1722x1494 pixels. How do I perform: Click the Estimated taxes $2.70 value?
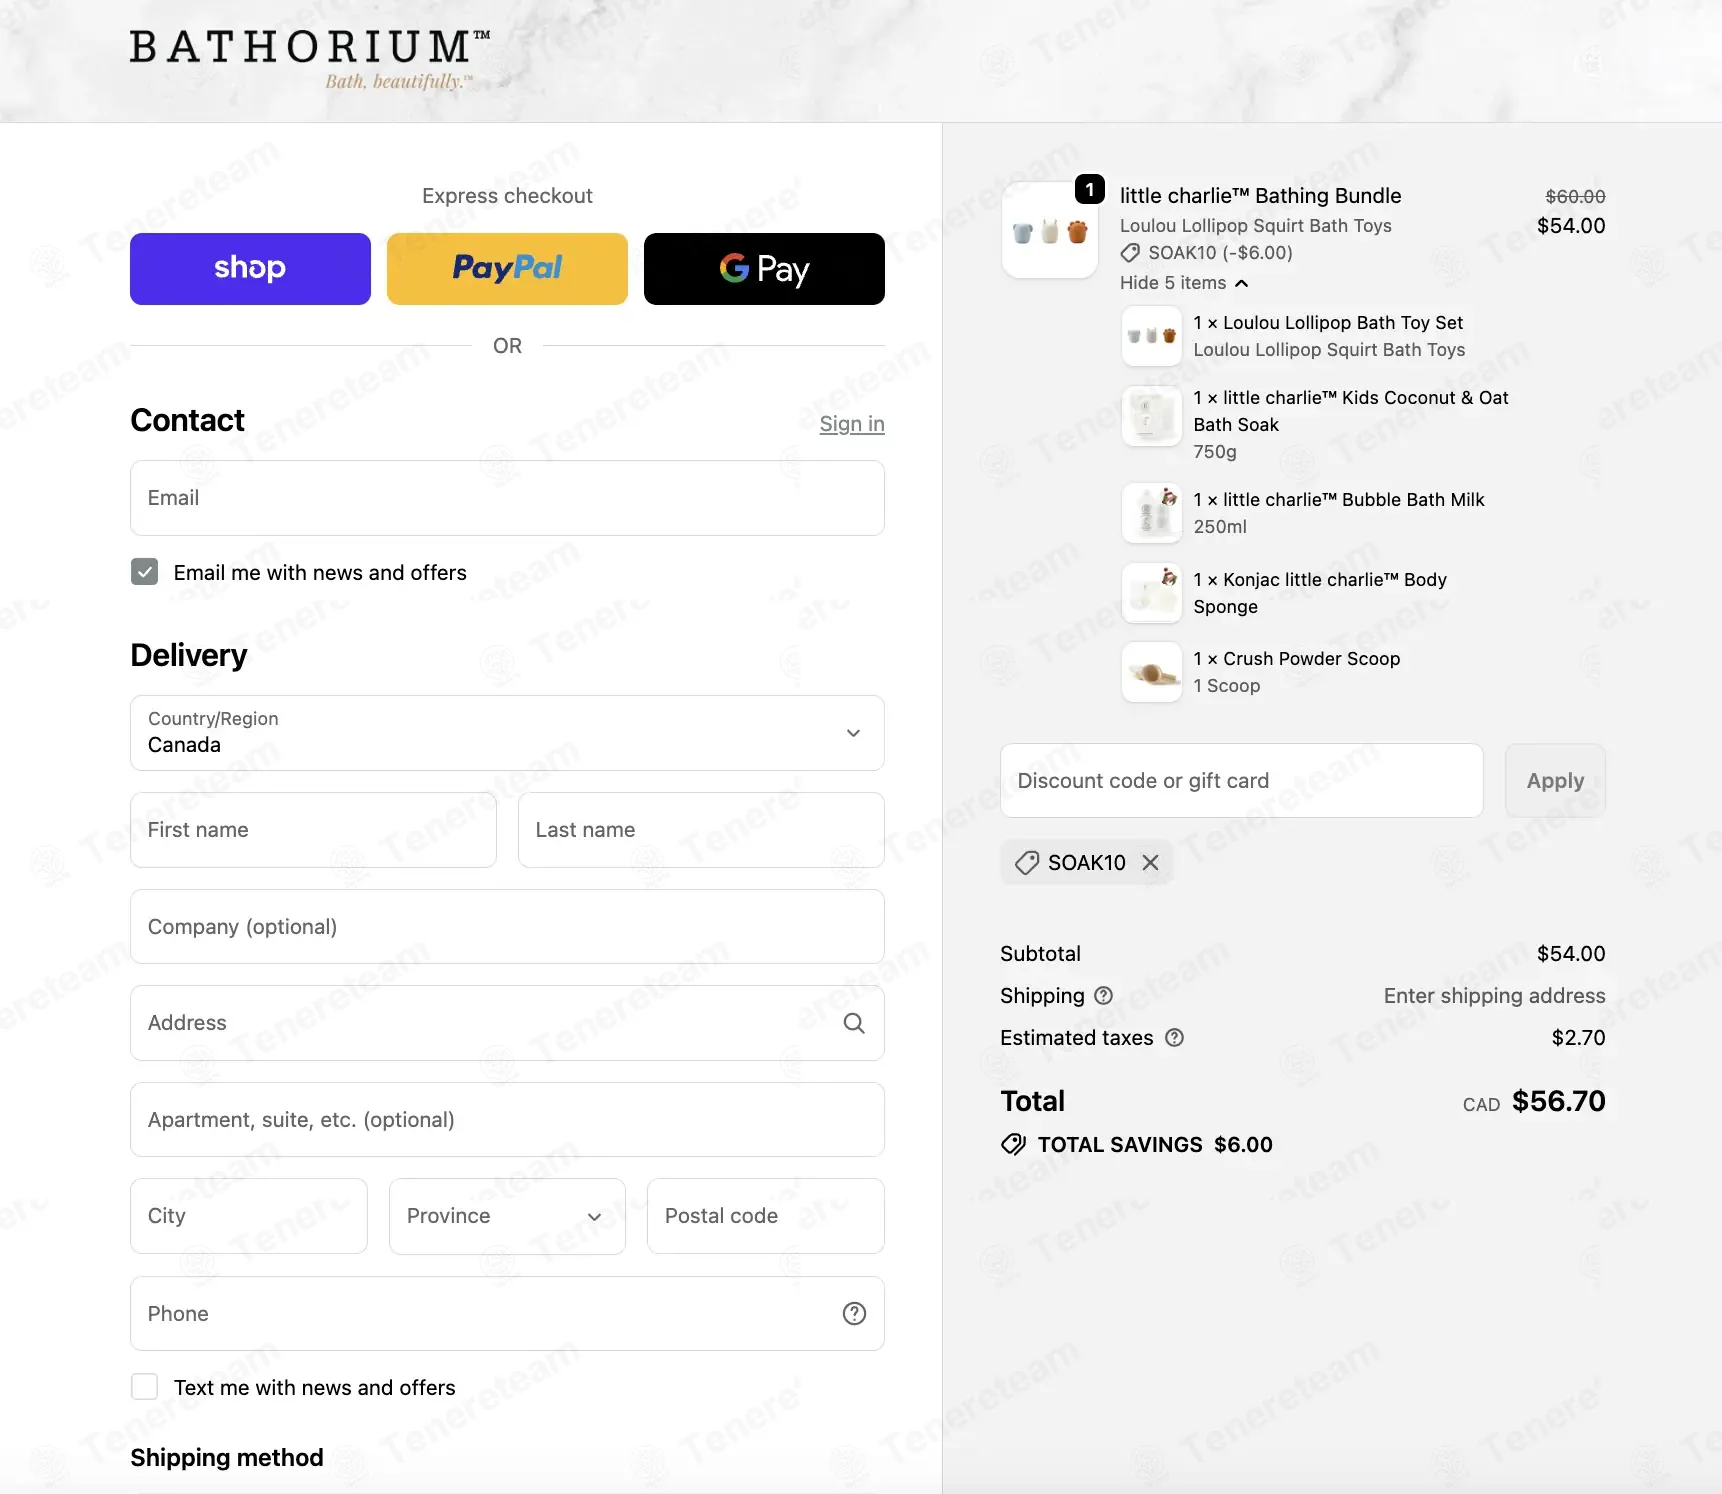pos(1578,1038)
